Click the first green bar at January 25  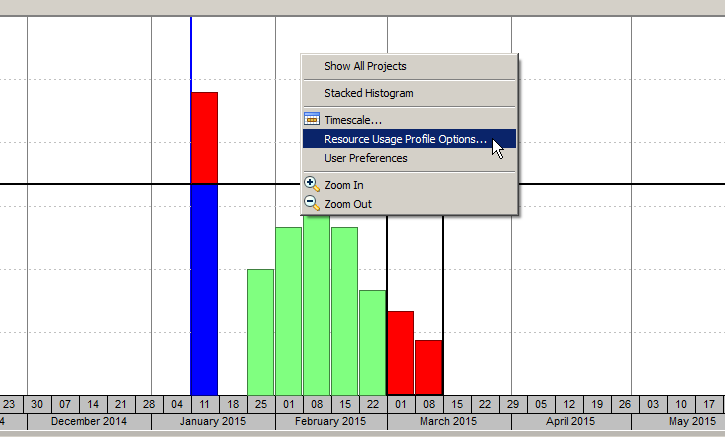point(260,332)
